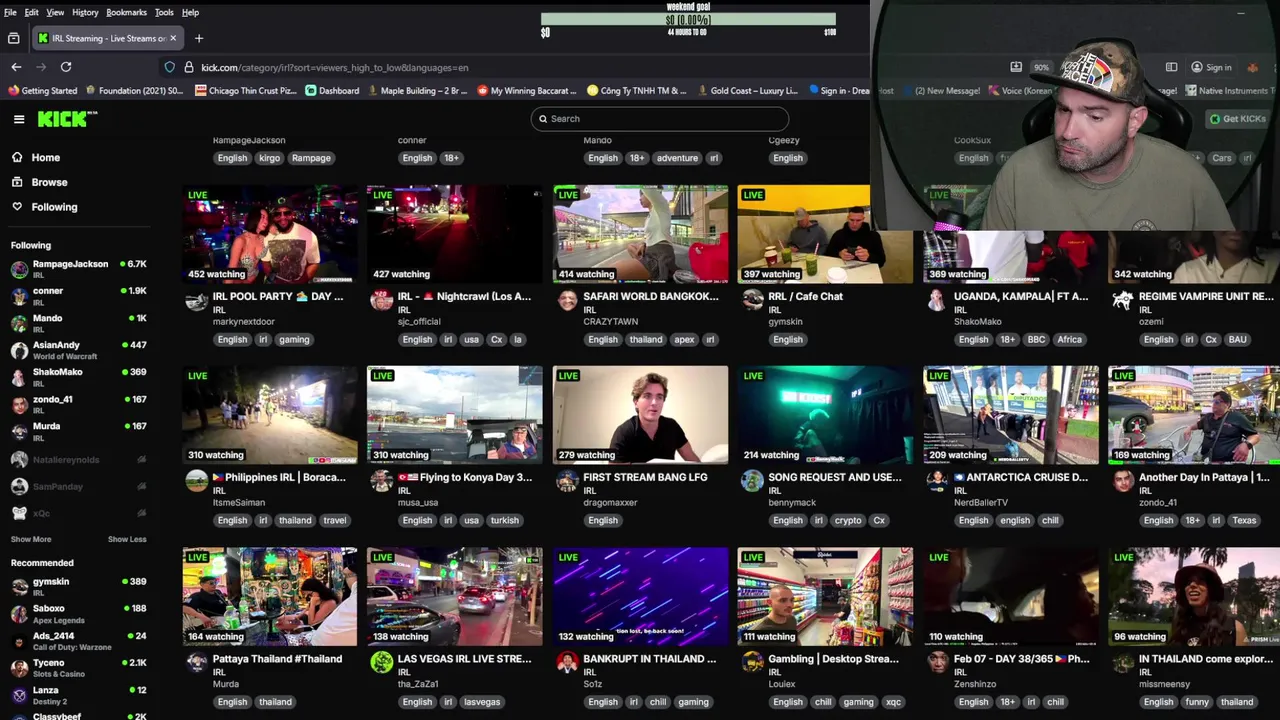Click the lasvegas tag under LAS VEGAS stream

coord(482,701)
